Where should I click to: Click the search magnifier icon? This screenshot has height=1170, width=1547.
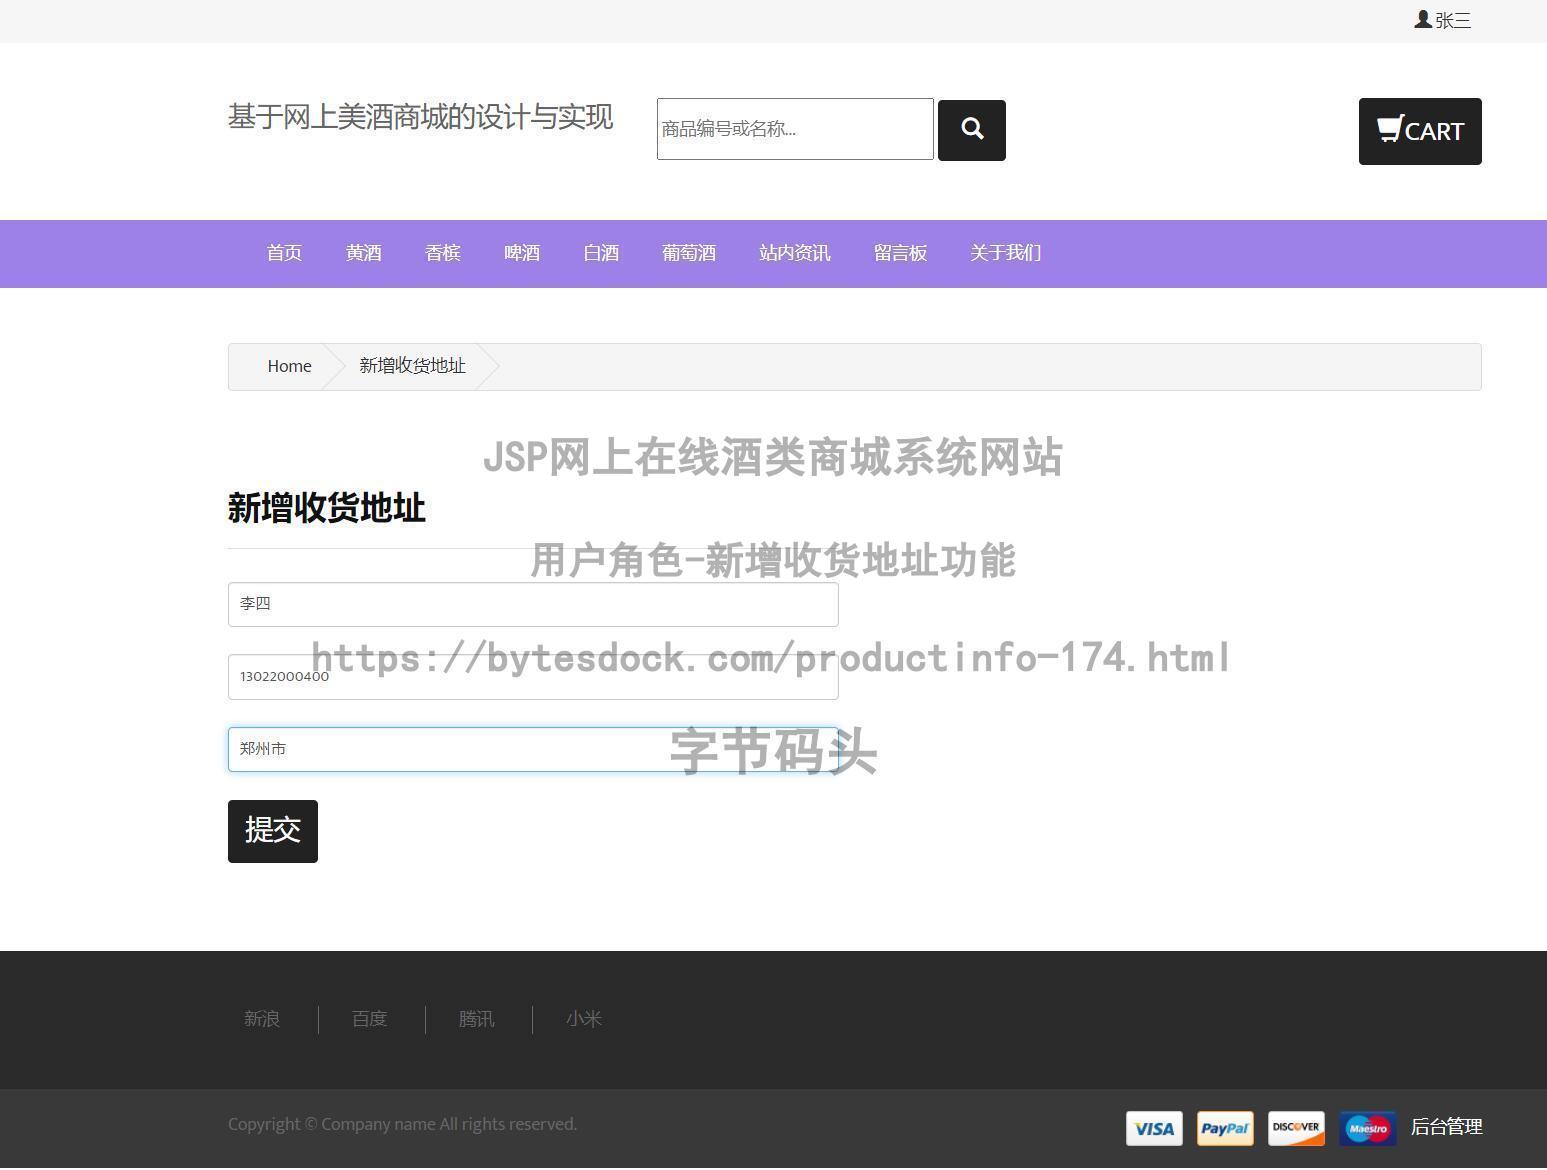971,130
